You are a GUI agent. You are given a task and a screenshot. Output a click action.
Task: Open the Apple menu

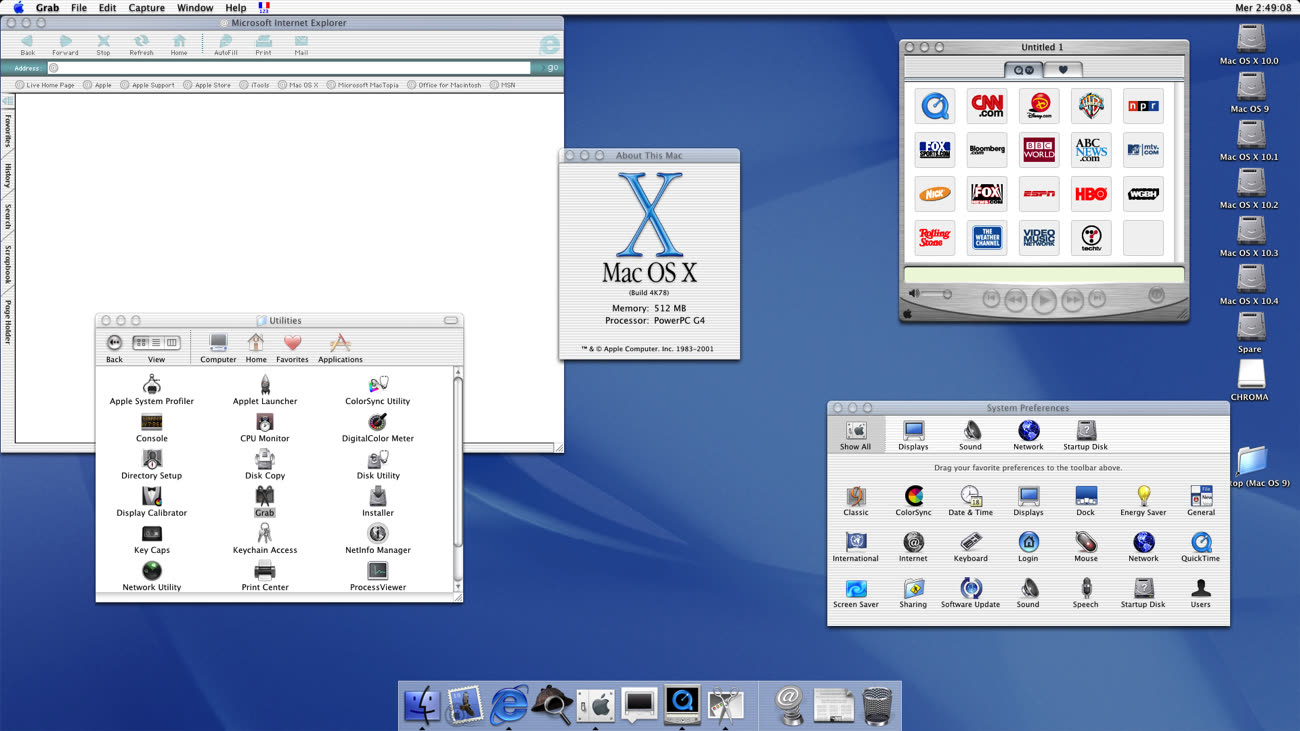pos(18,8)
